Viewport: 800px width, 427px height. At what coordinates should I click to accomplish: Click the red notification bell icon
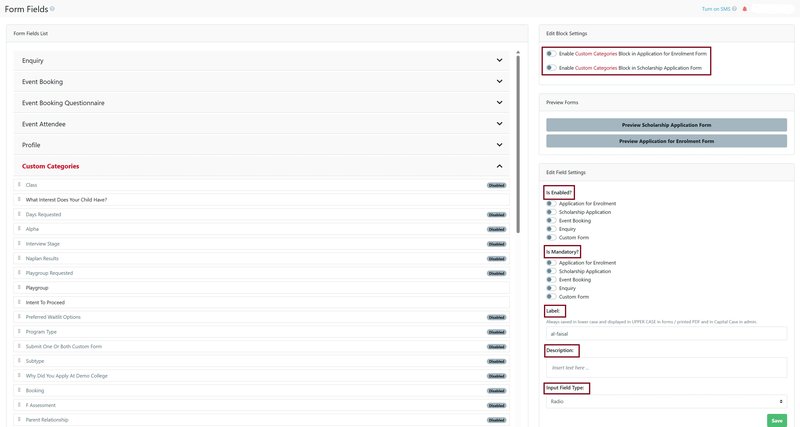744,9
